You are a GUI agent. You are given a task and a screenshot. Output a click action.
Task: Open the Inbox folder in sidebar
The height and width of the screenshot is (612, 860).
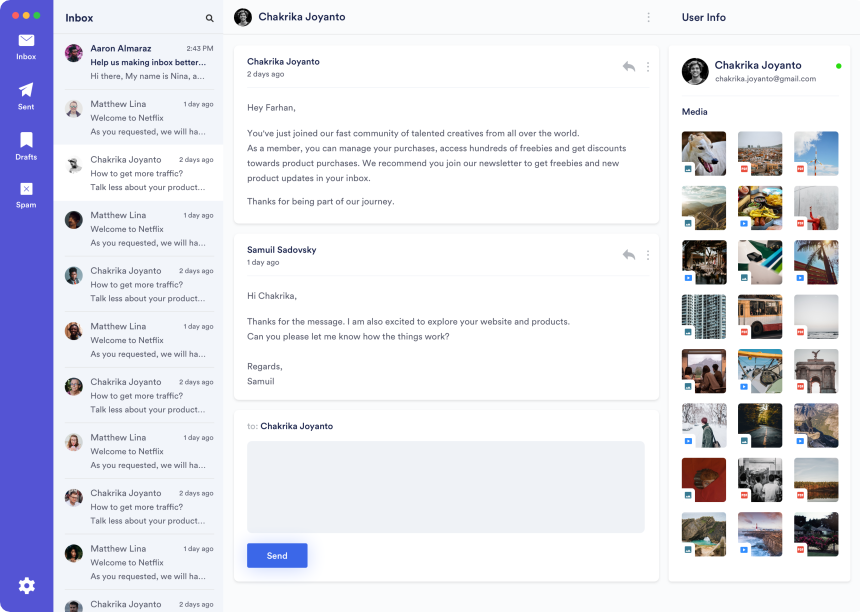(26, 46)
